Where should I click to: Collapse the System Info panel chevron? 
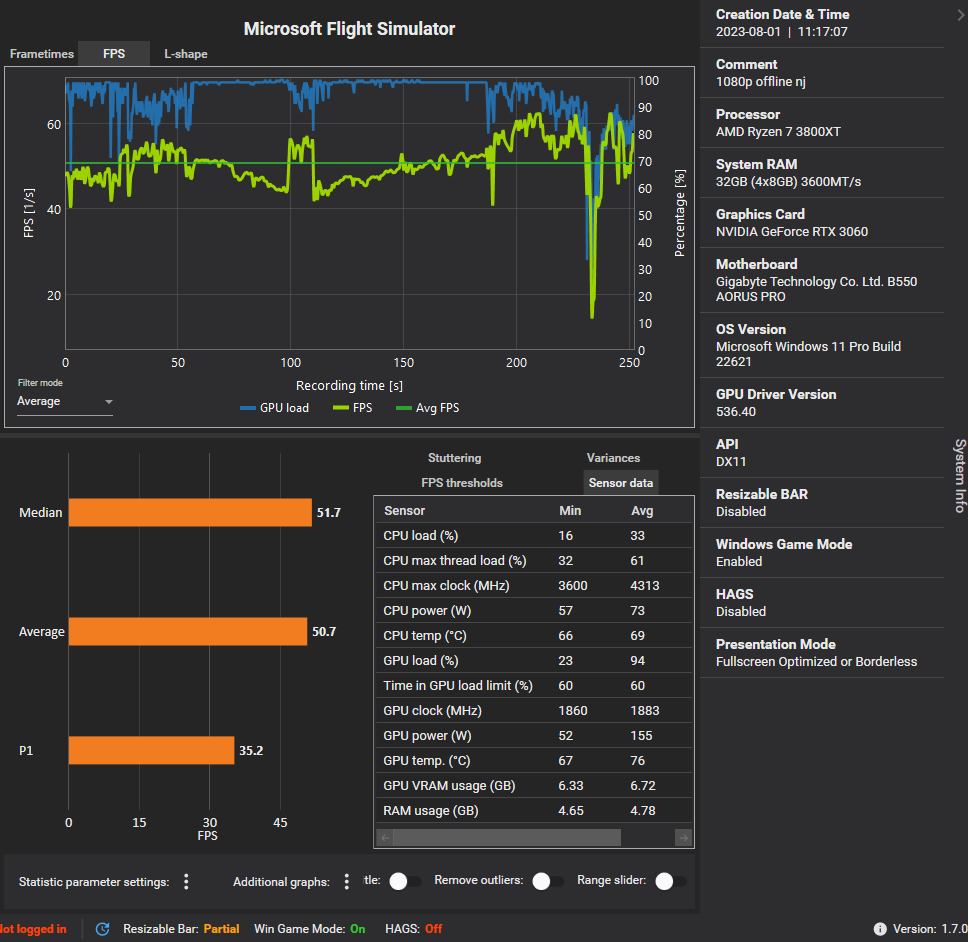click(x=961, y=15)
